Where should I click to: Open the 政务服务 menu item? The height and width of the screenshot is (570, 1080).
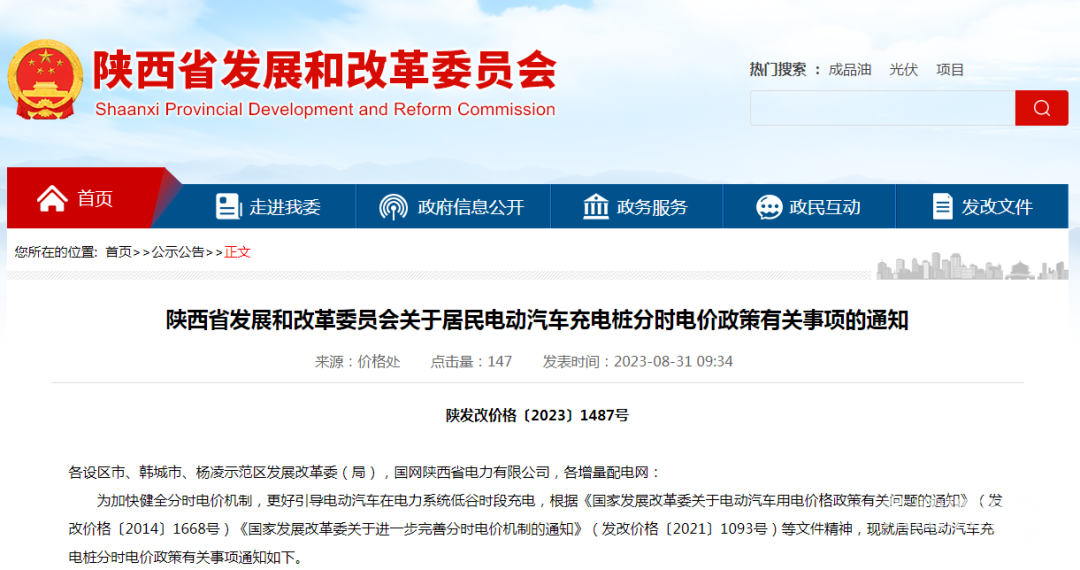click(x=636, y=207)
